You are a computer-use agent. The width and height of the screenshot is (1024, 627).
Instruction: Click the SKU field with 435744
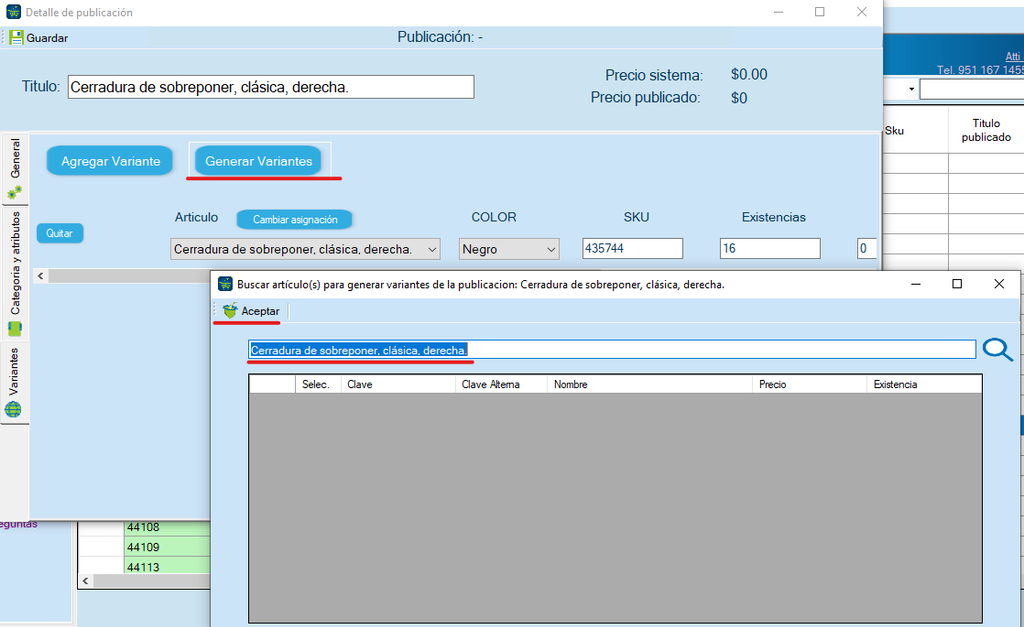pos(632,248)
